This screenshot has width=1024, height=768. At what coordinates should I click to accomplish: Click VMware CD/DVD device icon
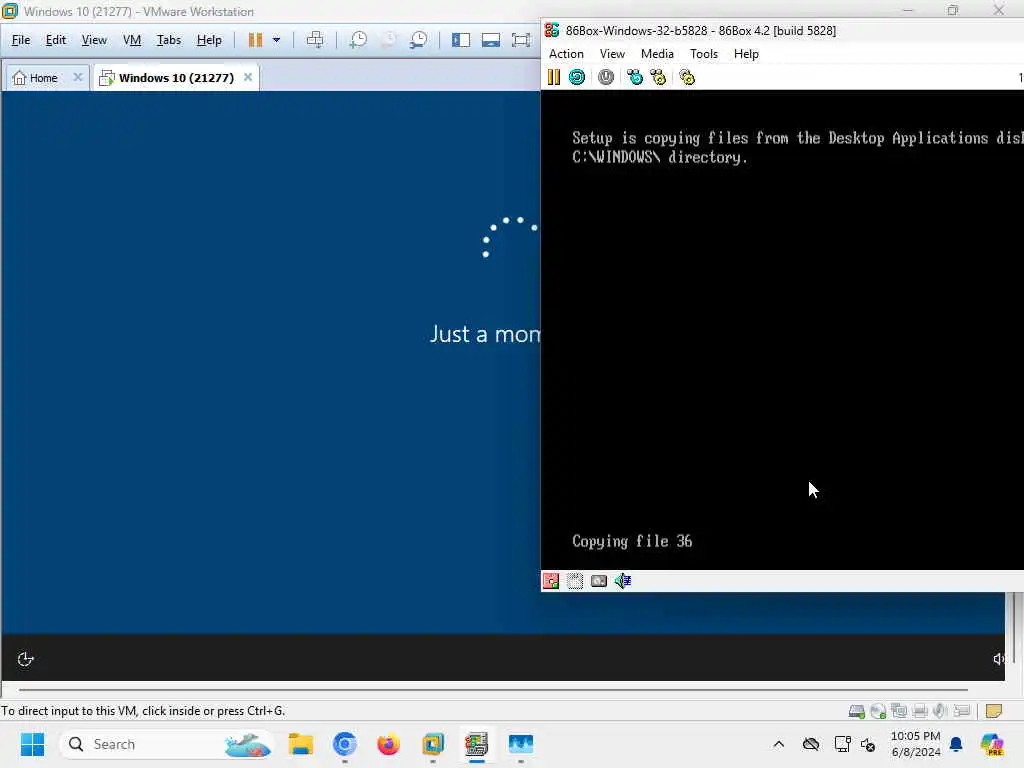(x=878, y=711)
